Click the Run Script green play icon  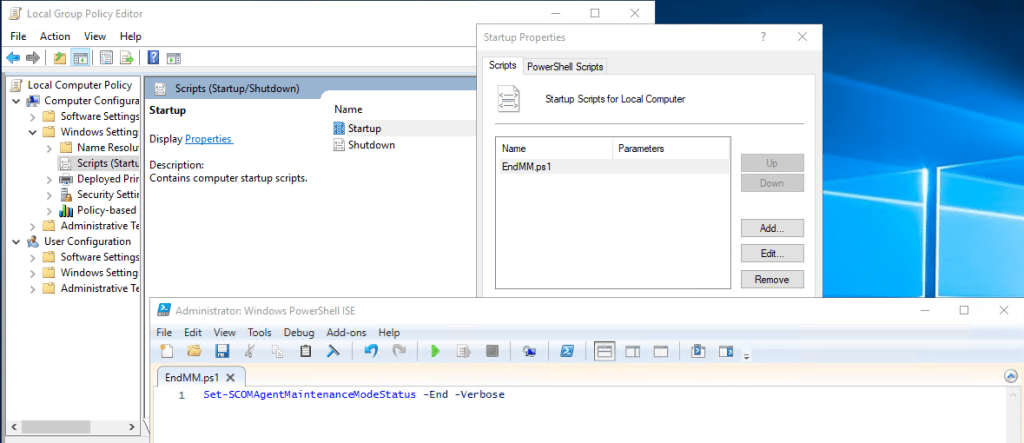435,351
